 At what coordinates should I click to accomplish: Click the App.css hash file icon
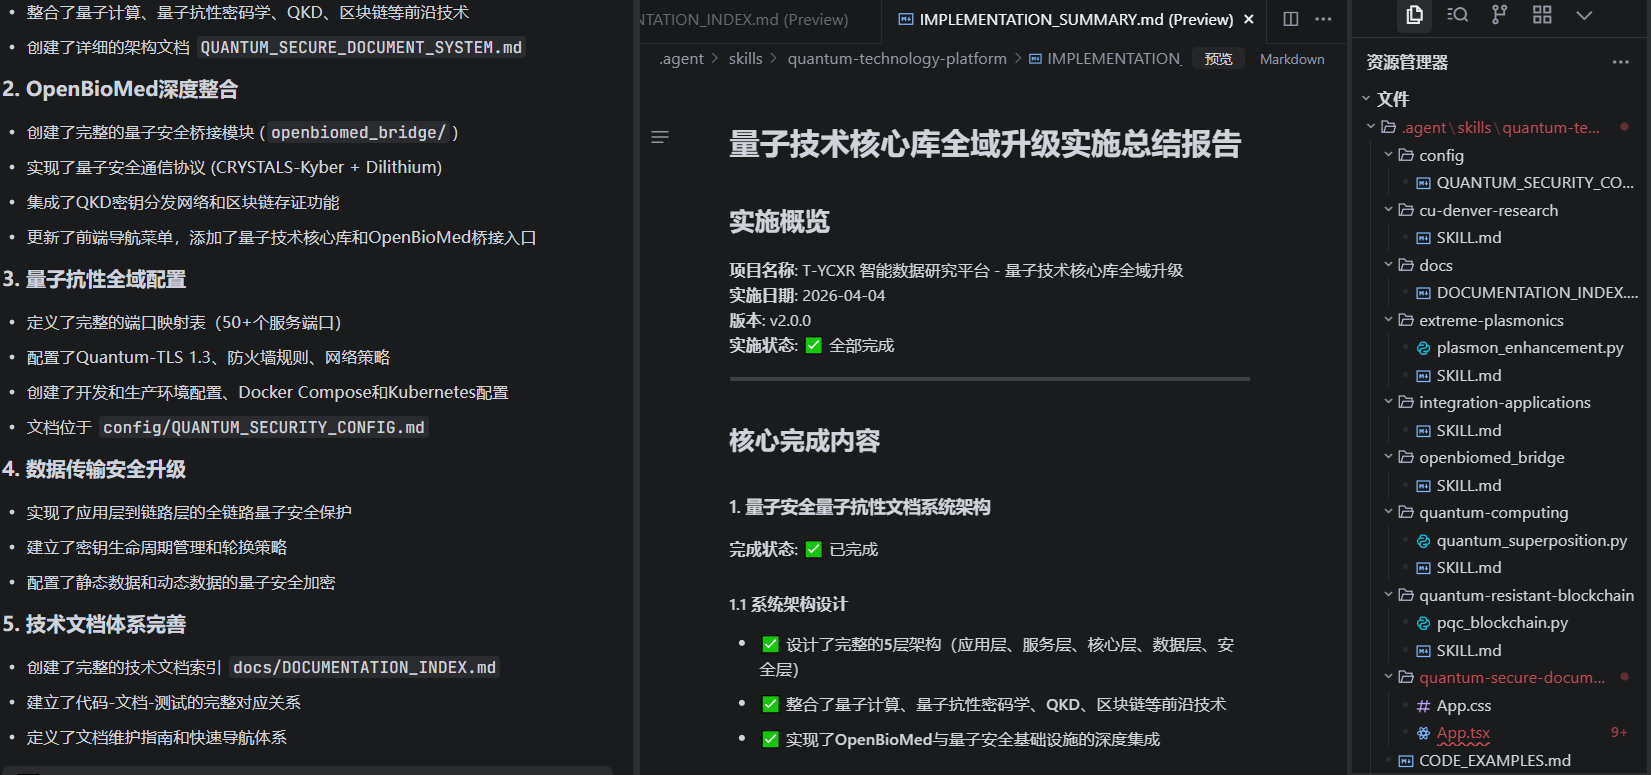1423,706
